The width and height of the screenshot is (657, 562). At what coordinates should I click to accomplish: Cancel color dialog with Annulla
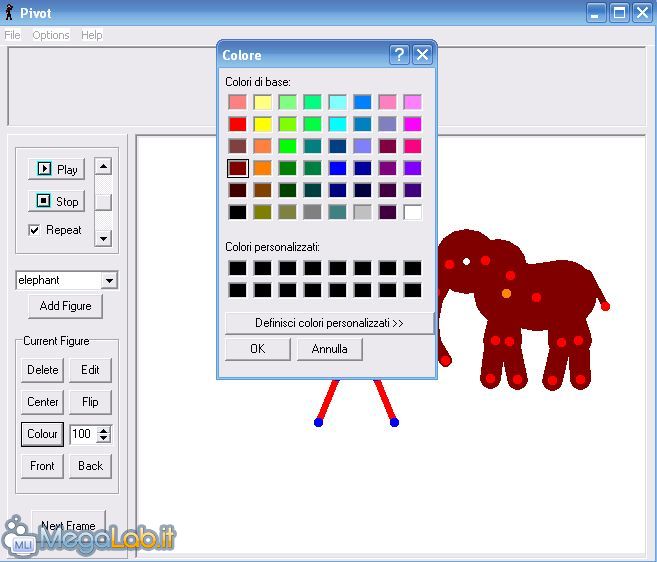coord(329,349)
